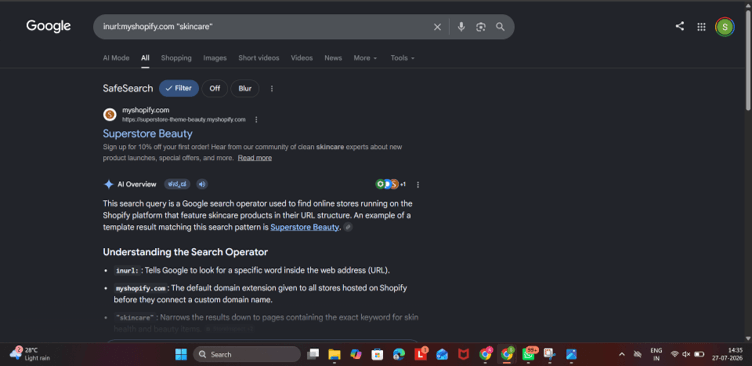Click the link chip after Superstore Beauty

click(x=348, y=227)
